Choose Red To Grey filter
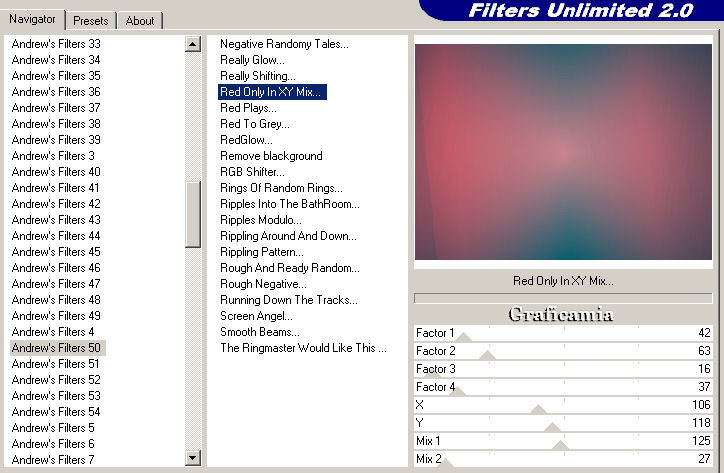The image size is (724, 473). [x=254, y=124]
